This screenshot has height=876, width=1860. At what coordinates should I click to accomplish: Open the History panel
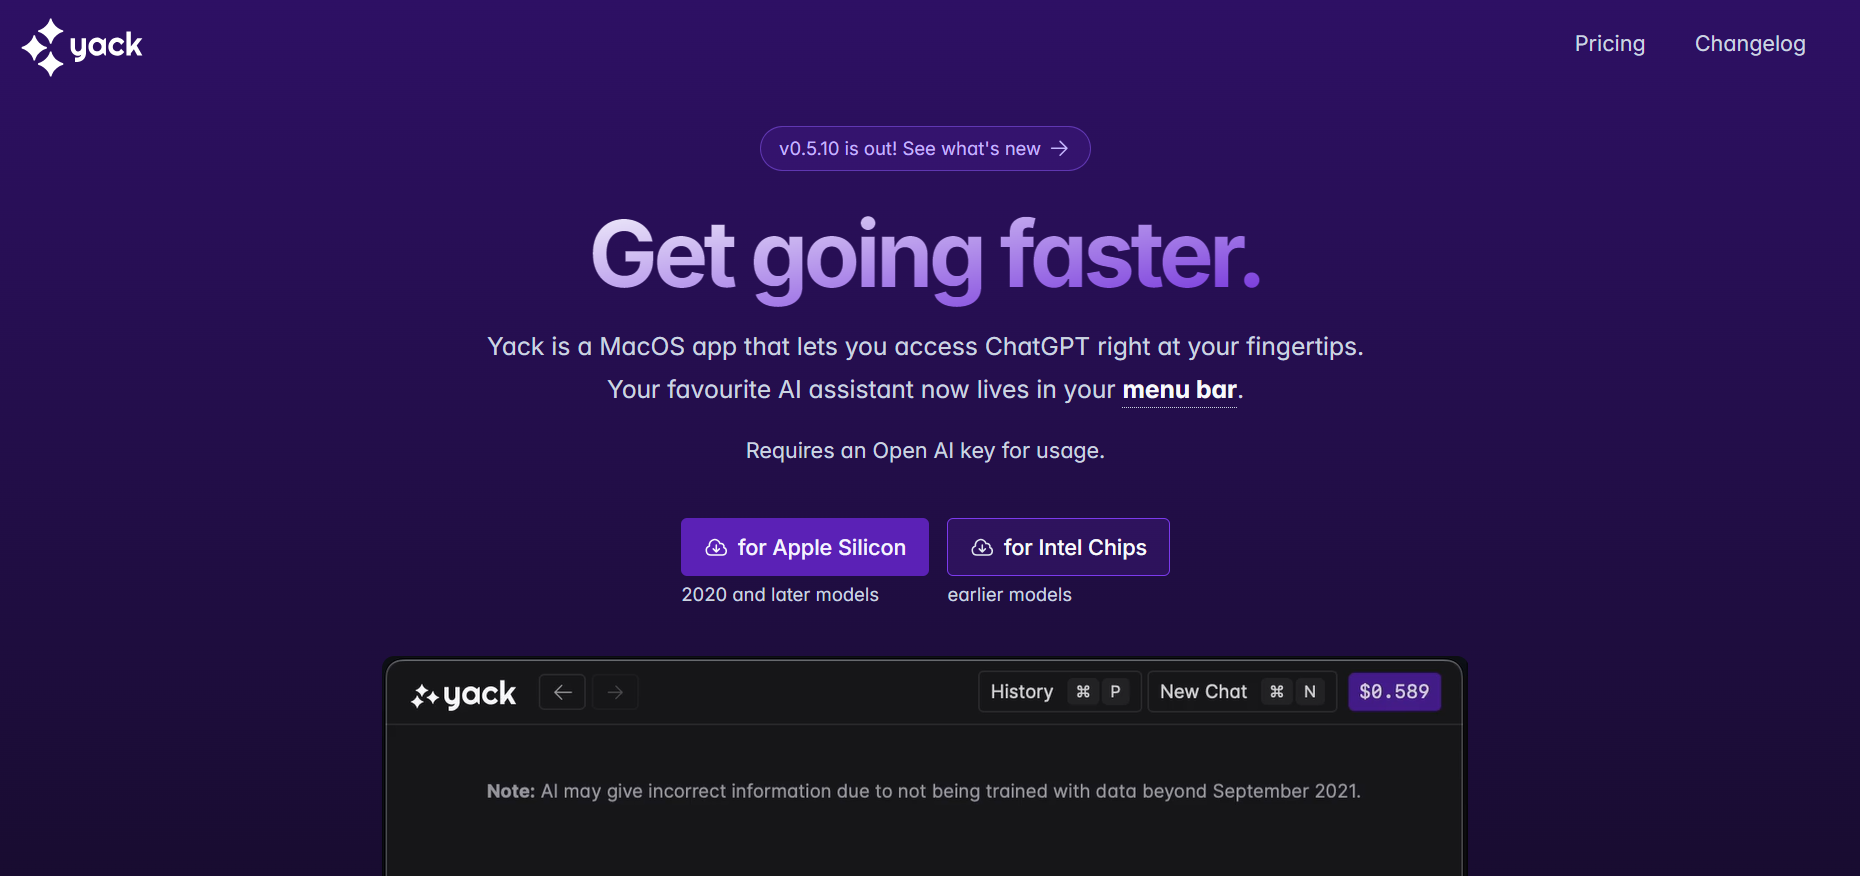1022,692
